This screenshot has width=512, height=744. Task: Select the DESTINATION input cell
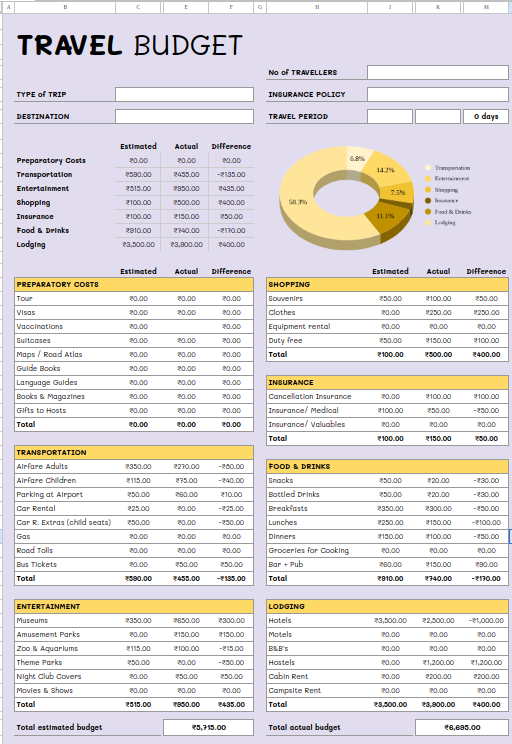point(184,116)
